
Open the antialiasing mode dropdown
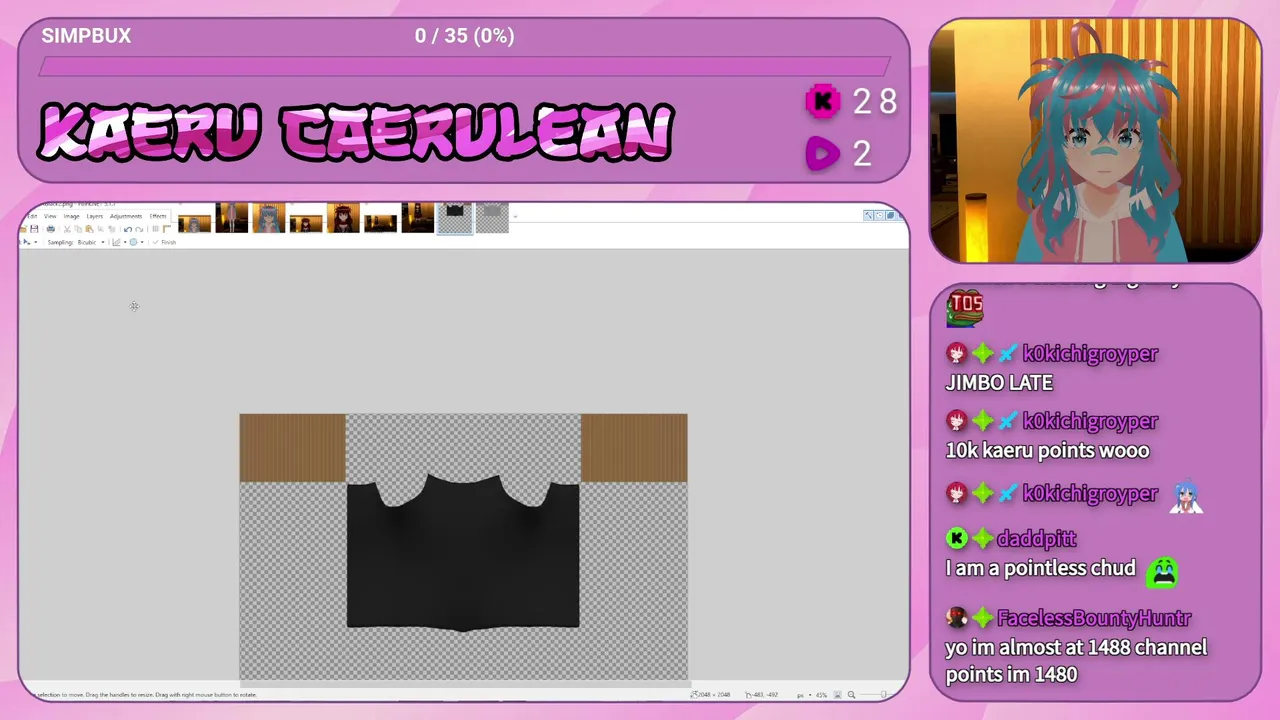137,242
